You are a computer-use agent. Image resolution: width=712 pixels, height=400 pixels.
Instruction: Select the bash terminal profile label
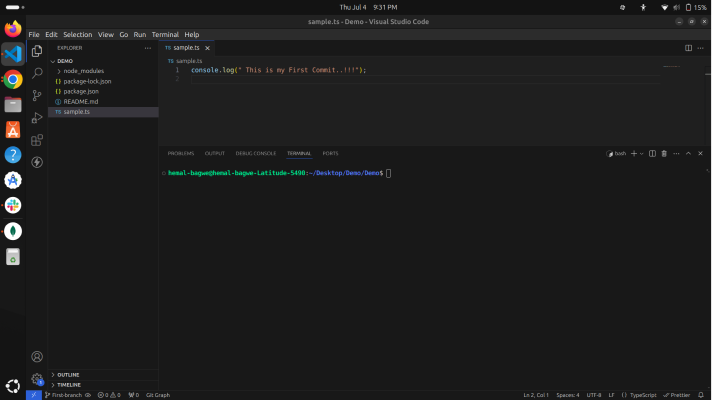[616, 153]
